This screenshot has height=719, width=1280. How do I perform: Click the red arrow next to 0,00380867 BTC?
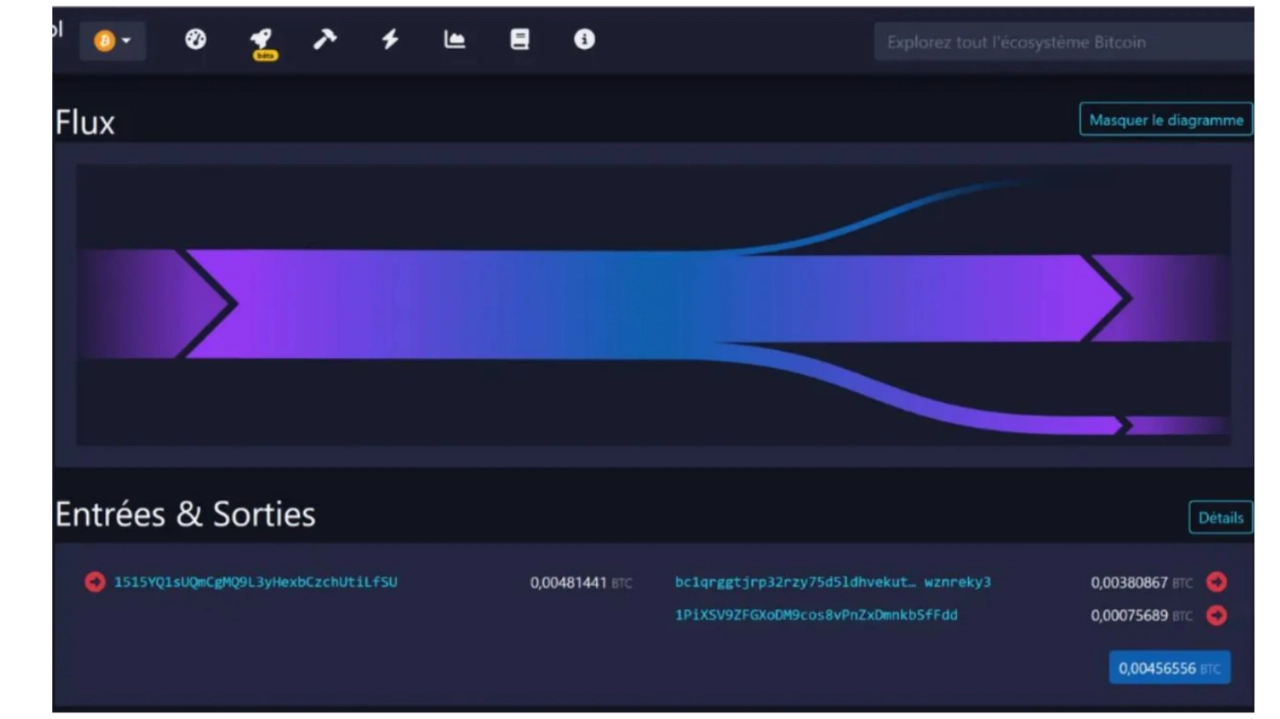point(1216,582)
